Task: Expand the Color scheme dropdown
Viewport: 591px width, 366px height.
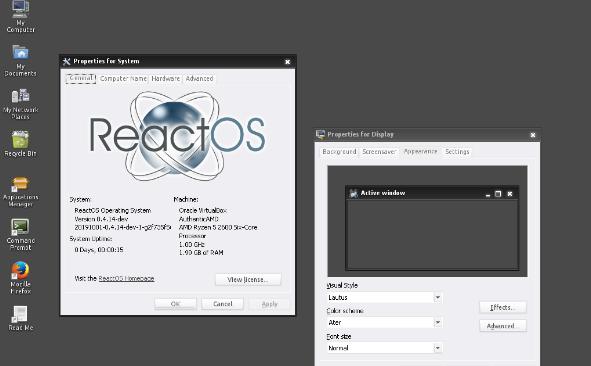Action: pyautogui.click(x=438, y=323)
